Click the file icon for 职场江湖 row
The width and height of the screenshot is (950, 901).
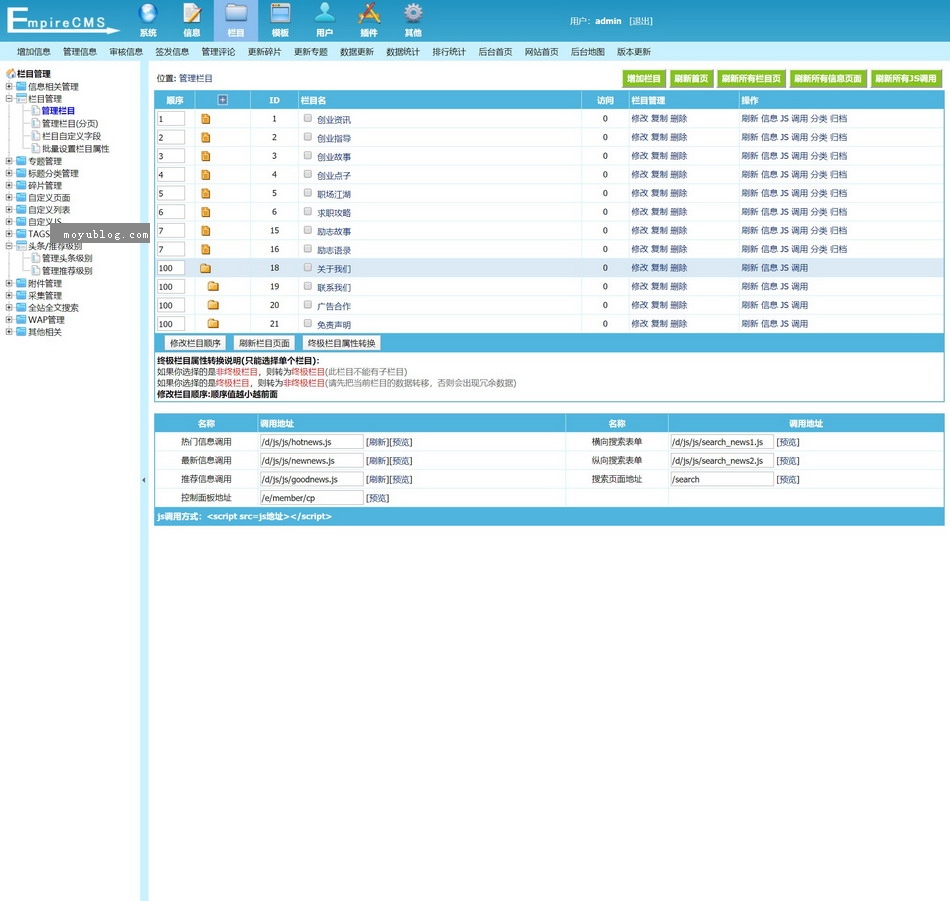pos(206,193)
